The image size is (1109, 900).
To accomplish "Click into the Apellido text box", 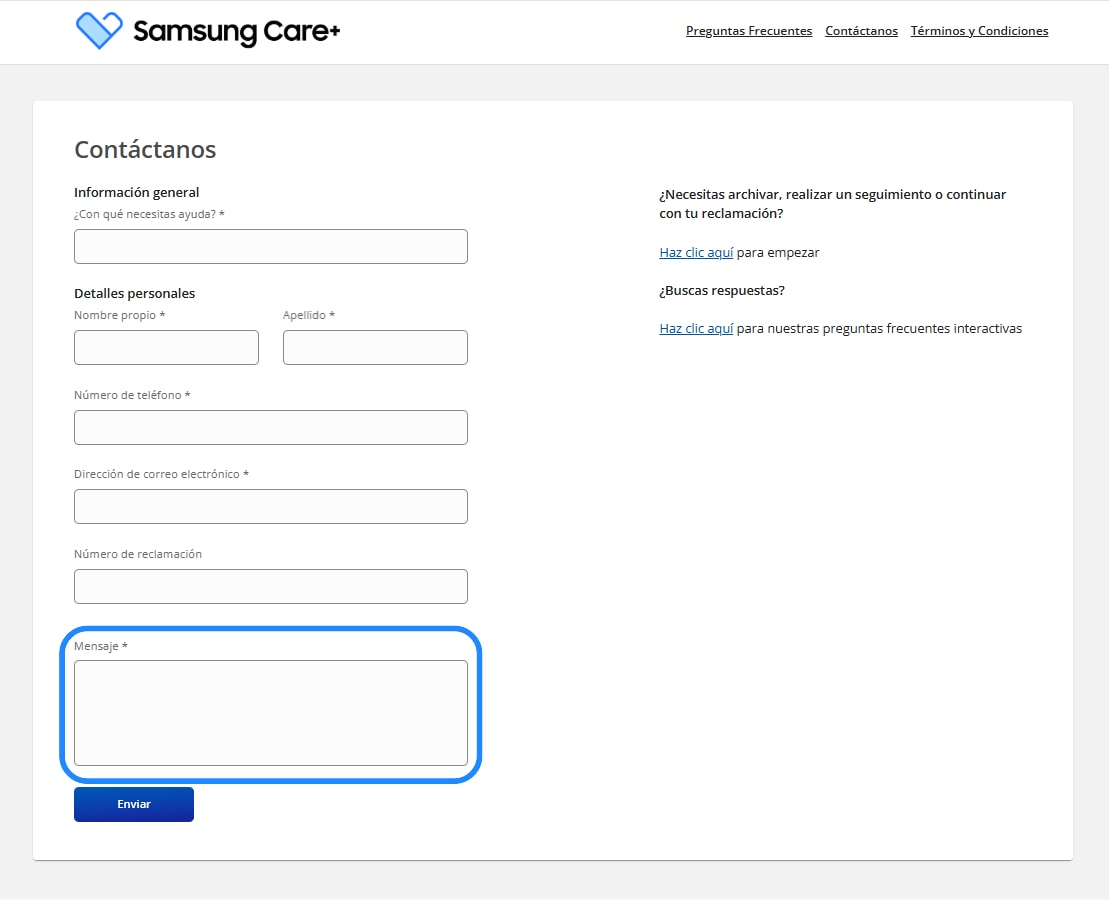I will tap(375, 348).
